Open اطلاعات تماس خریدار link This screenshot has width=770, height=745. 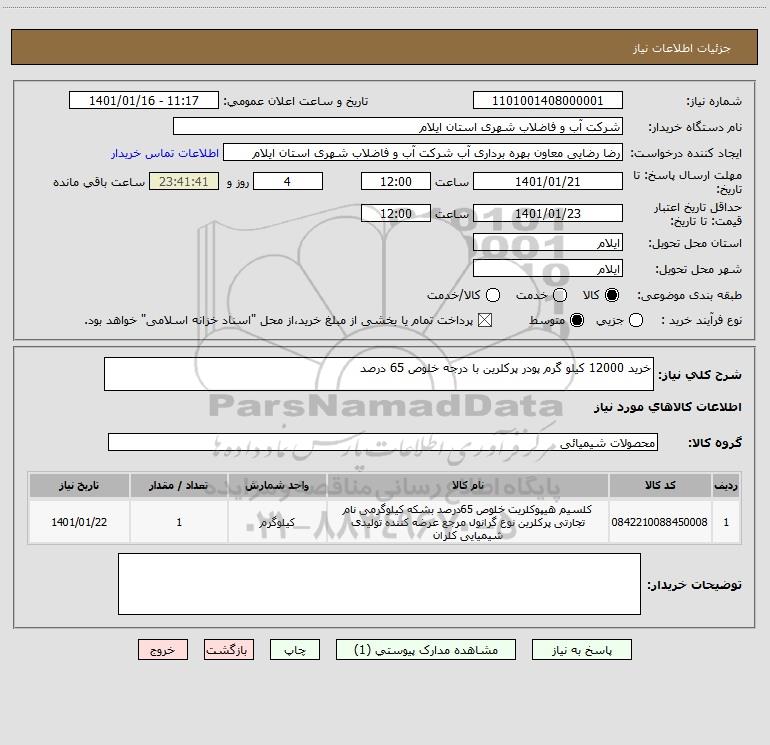[165, 153]
